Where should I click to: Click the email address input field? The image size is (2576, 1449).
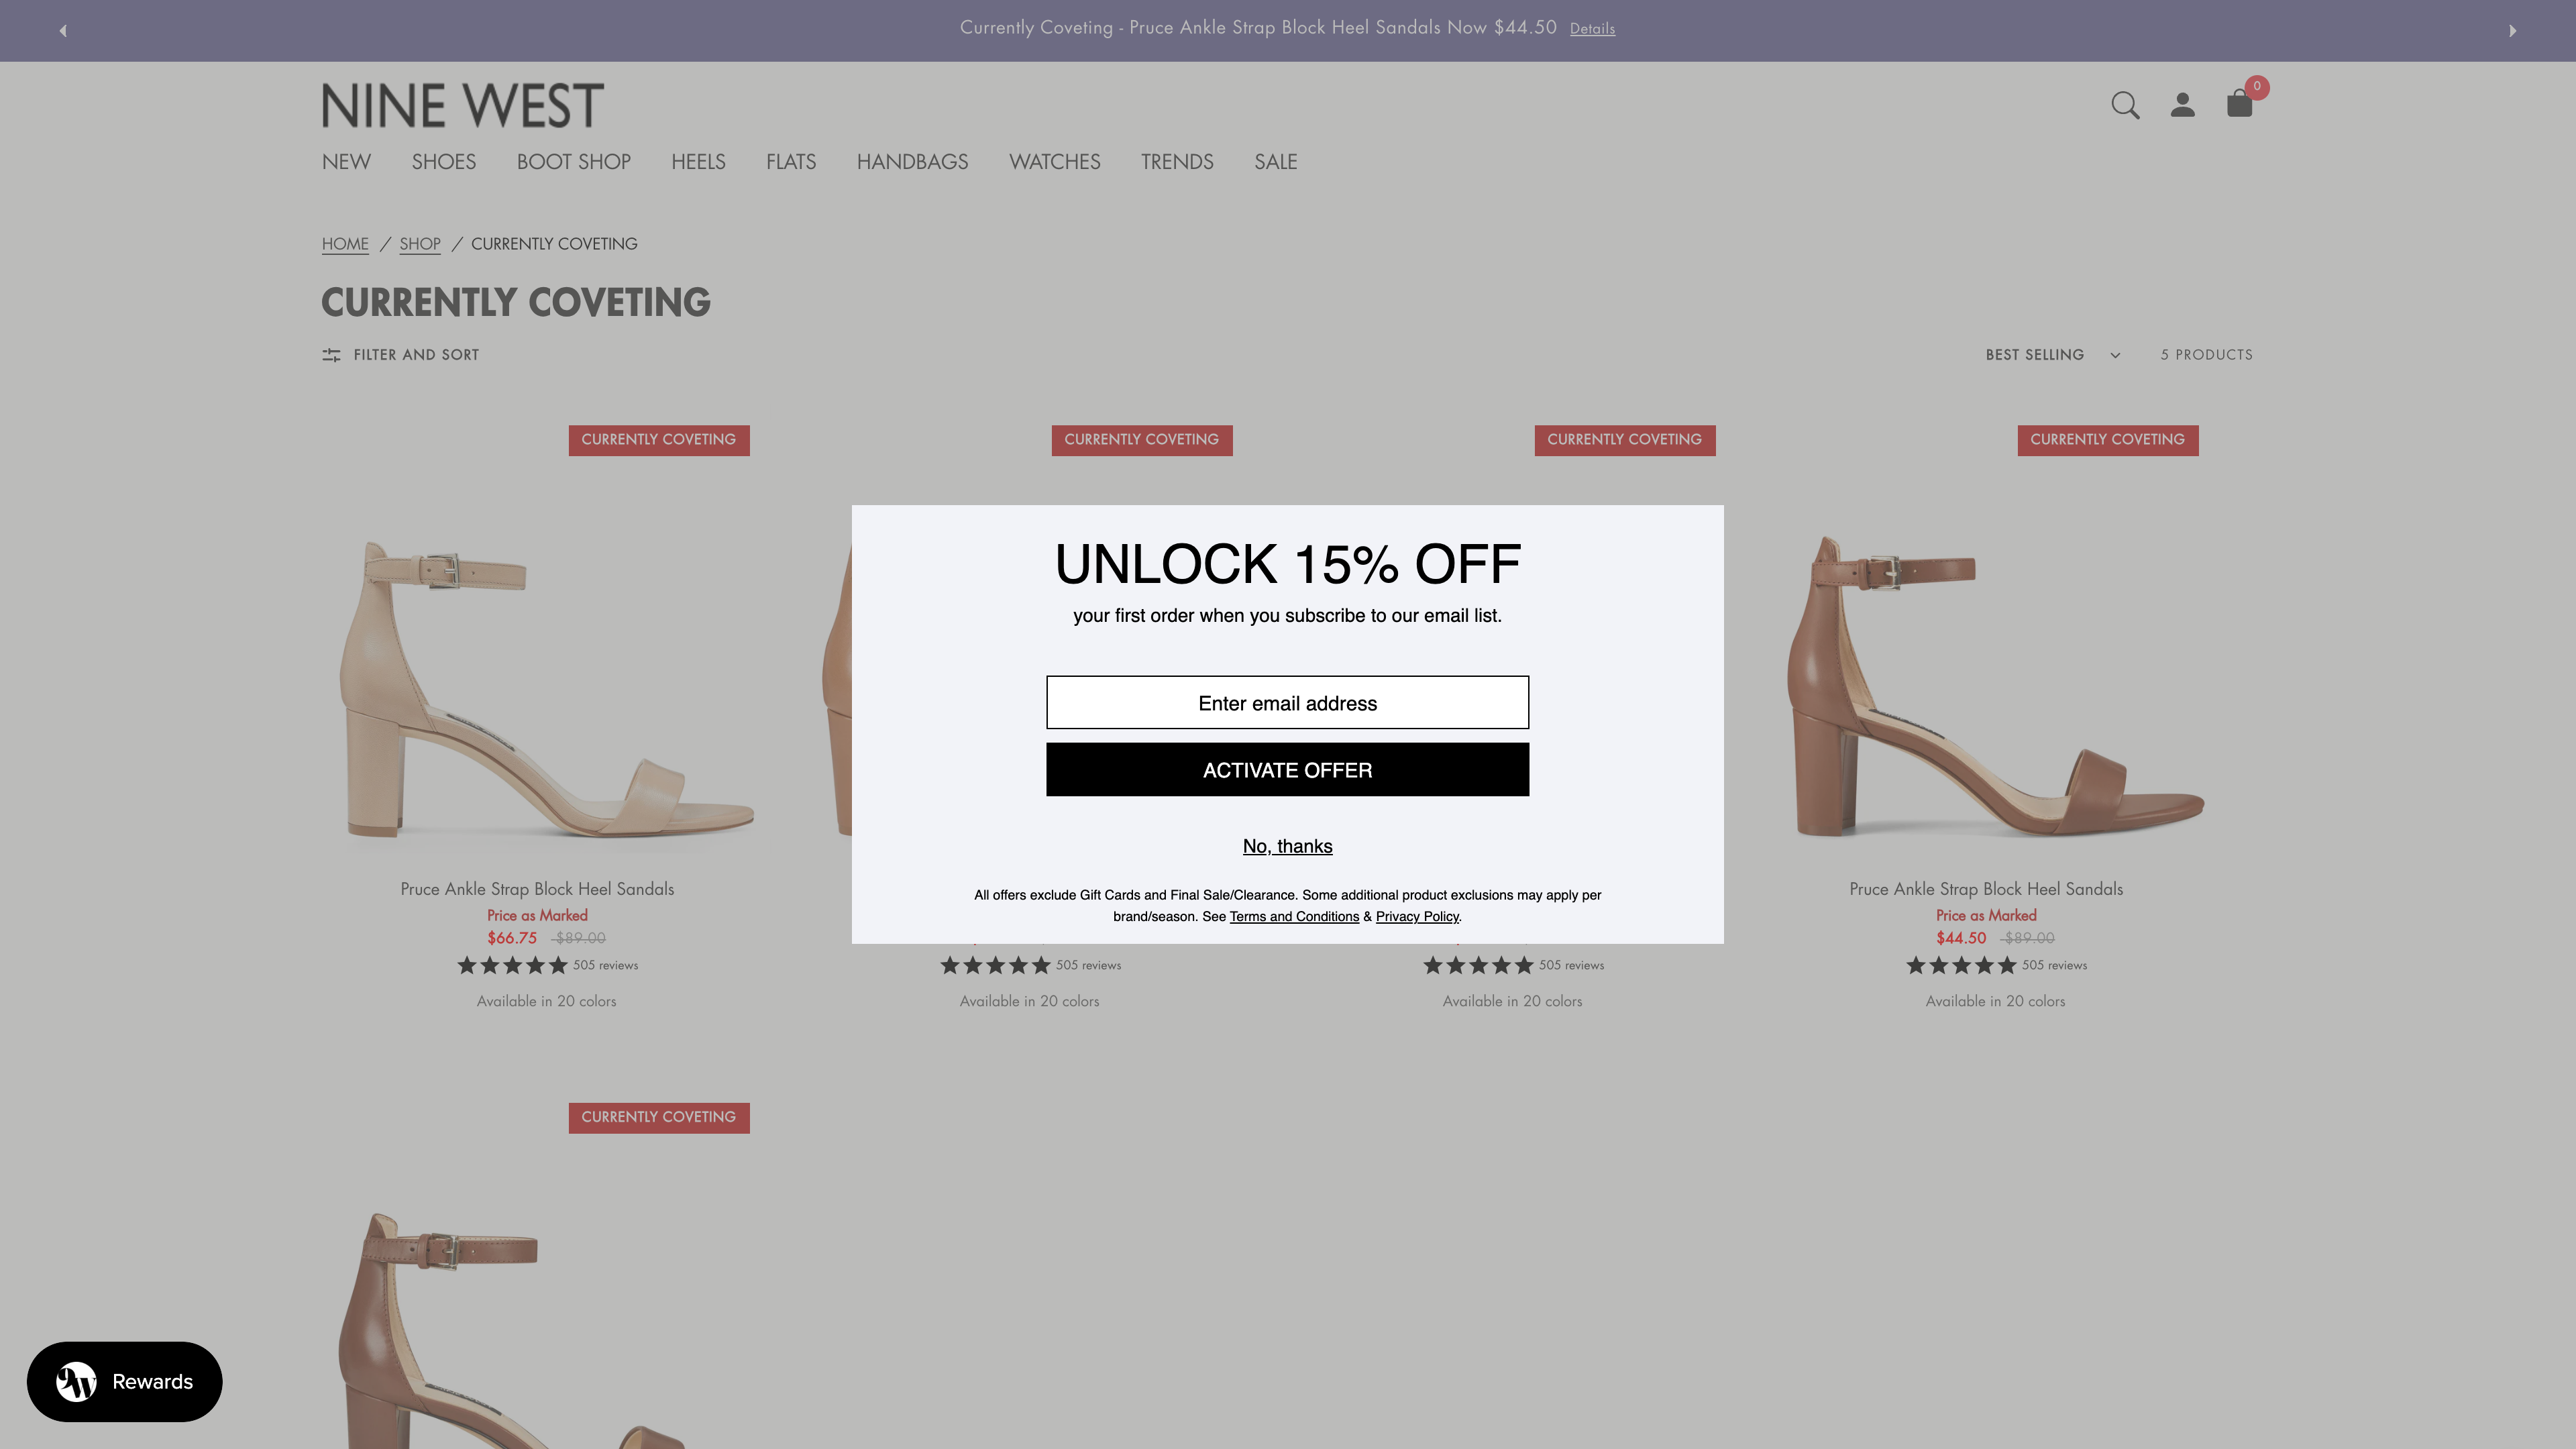1287,702
